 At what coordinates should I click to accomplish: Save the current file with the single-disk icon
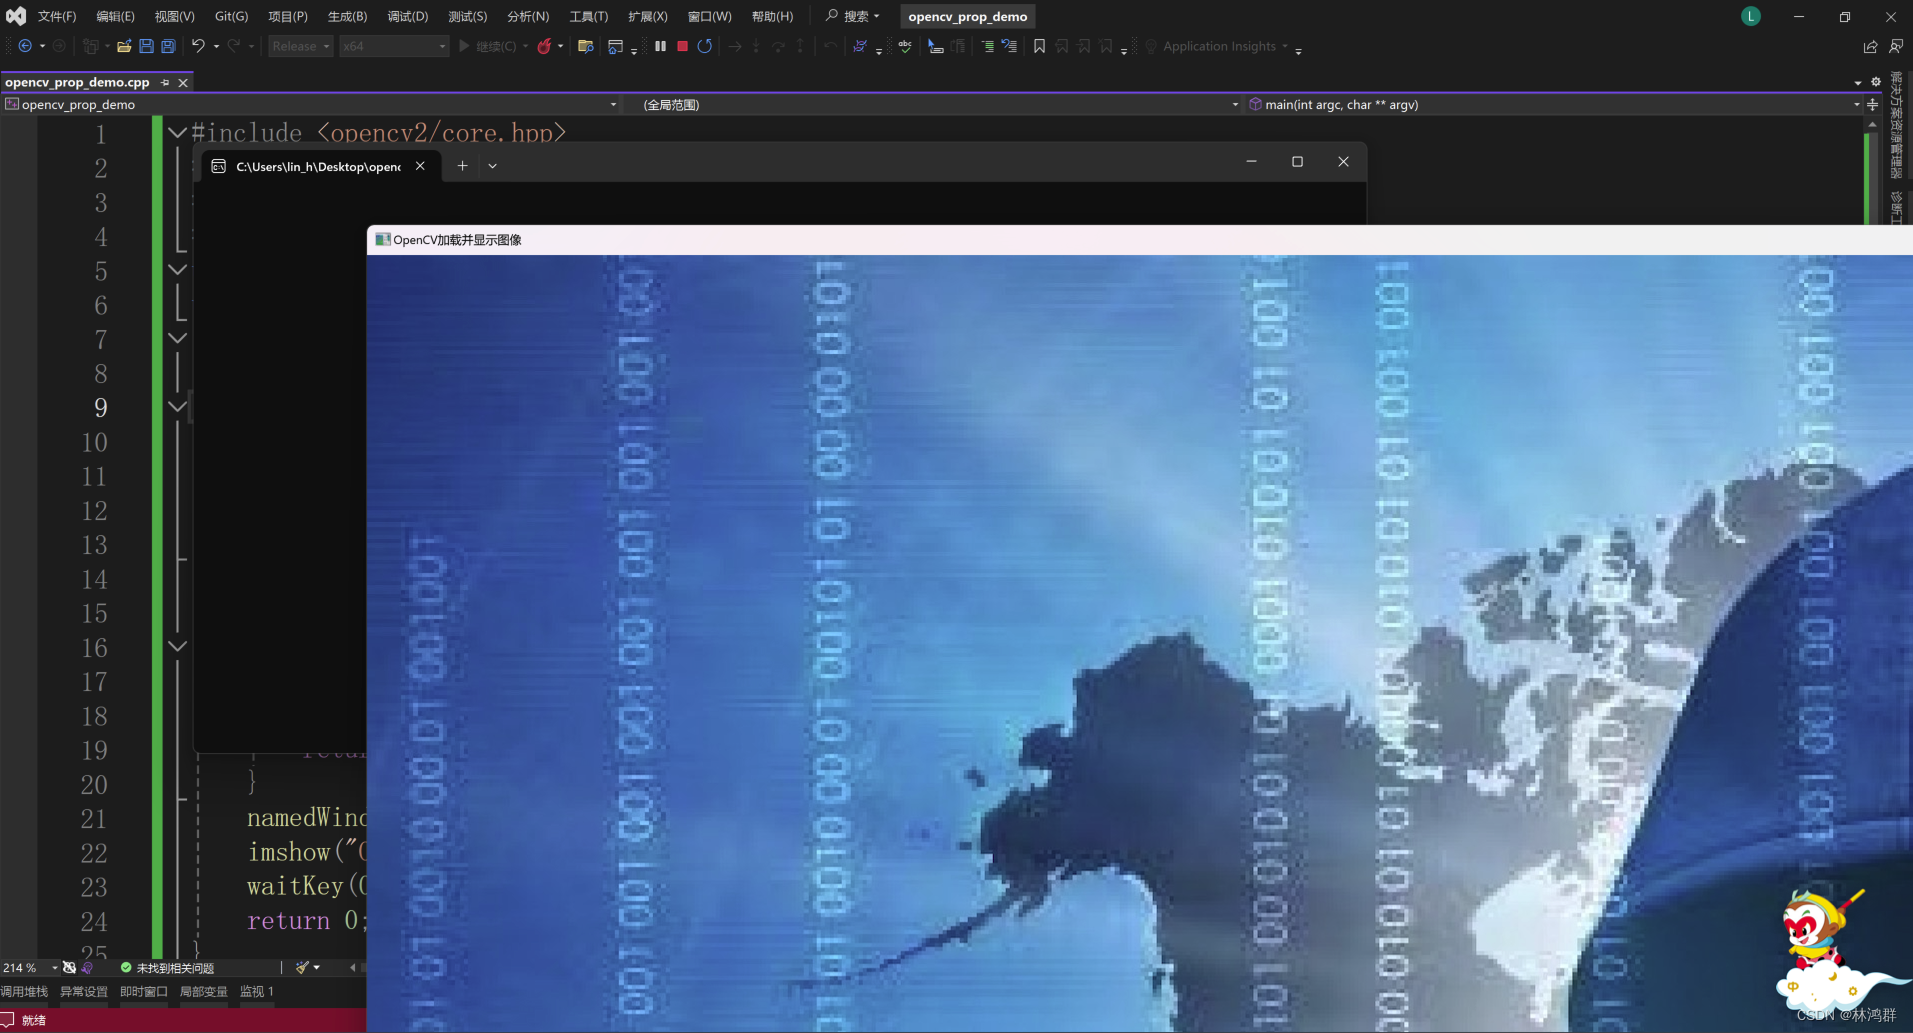tap(146, 46)
